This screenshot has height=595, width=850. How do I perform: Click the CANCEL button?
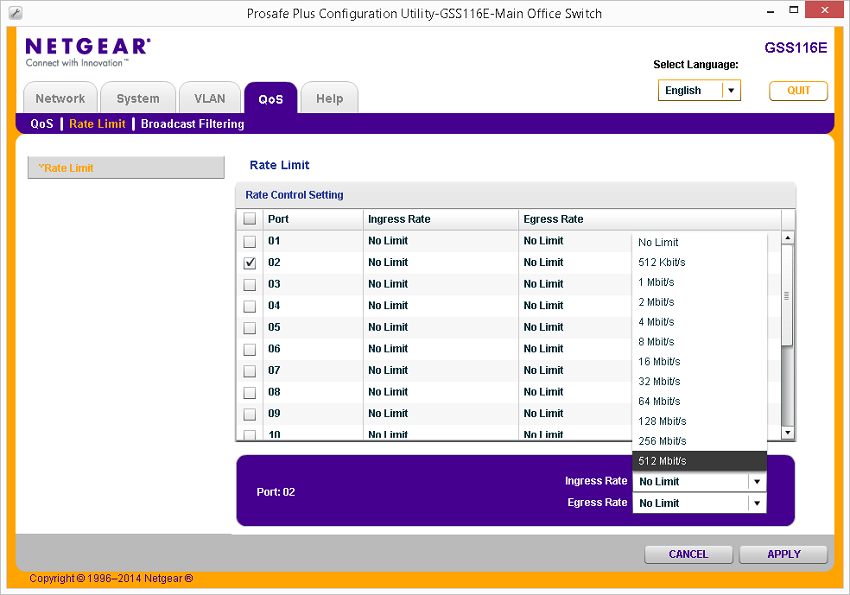click(x=688, y=554)
